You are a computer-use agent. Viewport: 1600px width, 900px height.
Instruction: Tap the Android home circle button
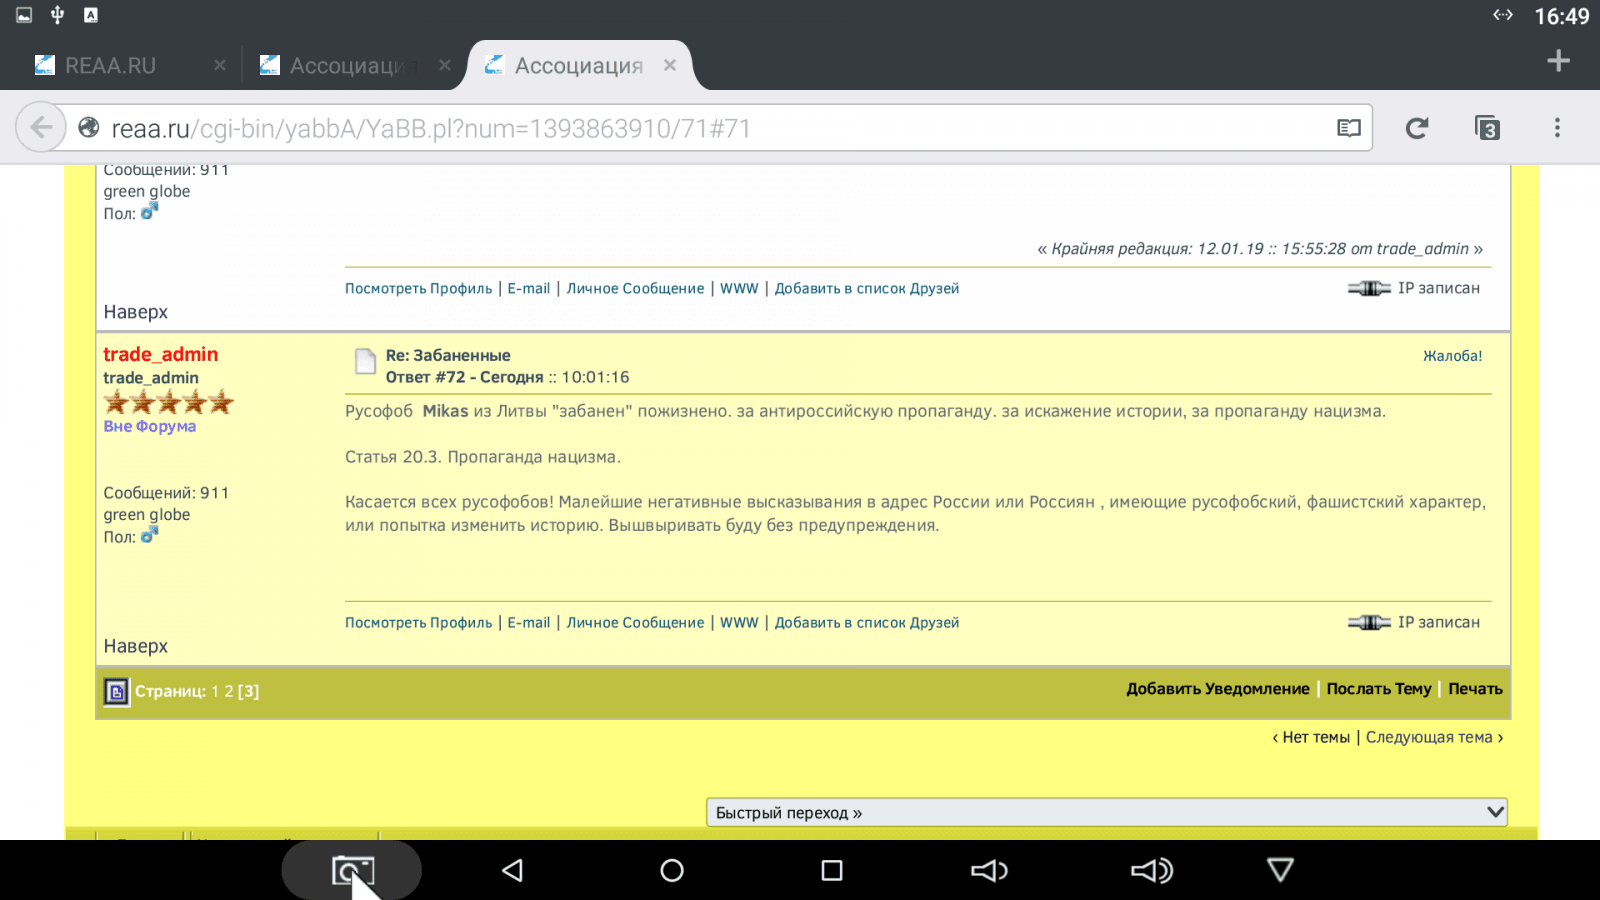click(x=672, y=870)
